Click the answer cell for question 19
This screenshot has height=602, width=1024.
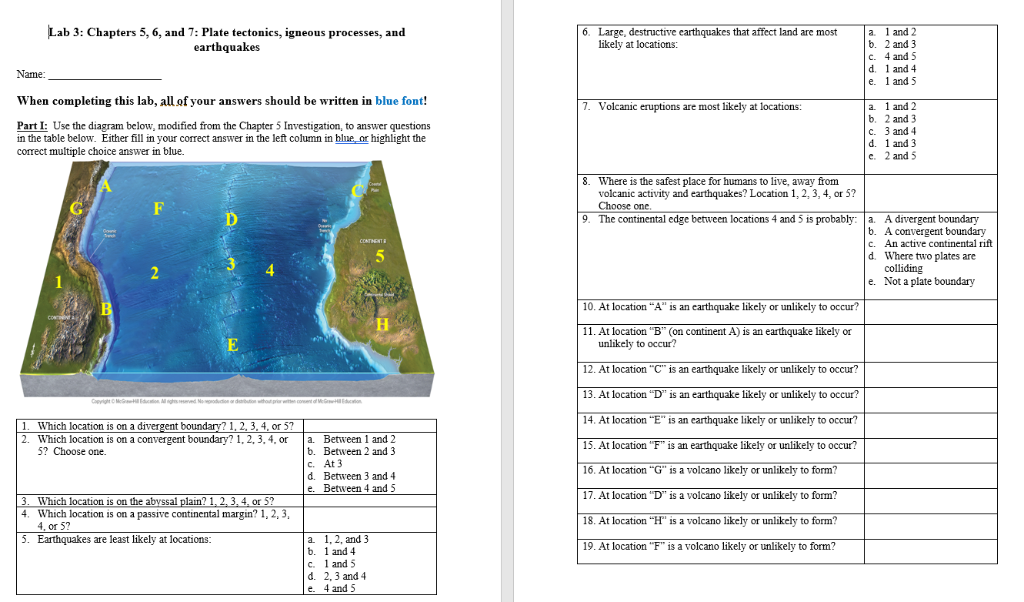(930, 548)
